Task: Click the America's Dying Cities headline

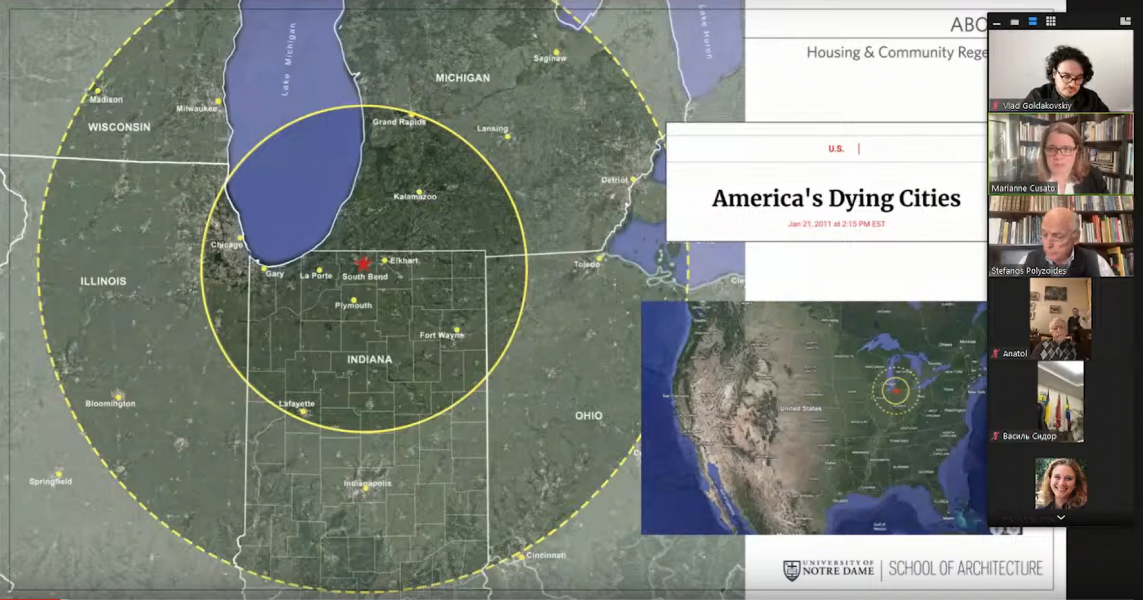Action: point(835,198)
